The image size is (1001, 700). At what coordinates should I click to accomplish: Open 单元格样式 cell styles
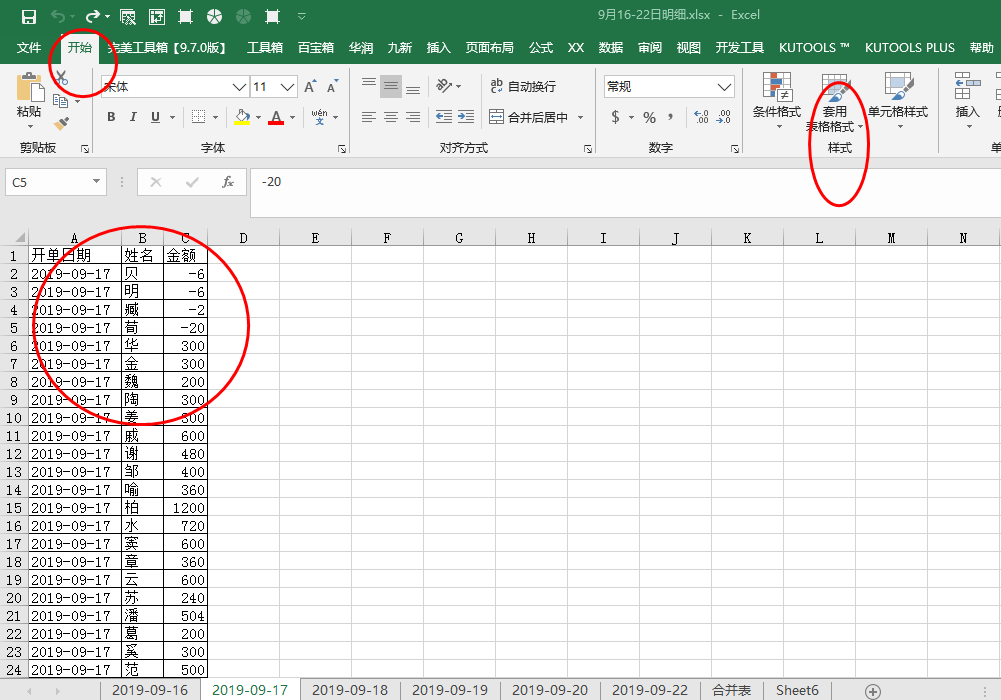tap(898, 101)
